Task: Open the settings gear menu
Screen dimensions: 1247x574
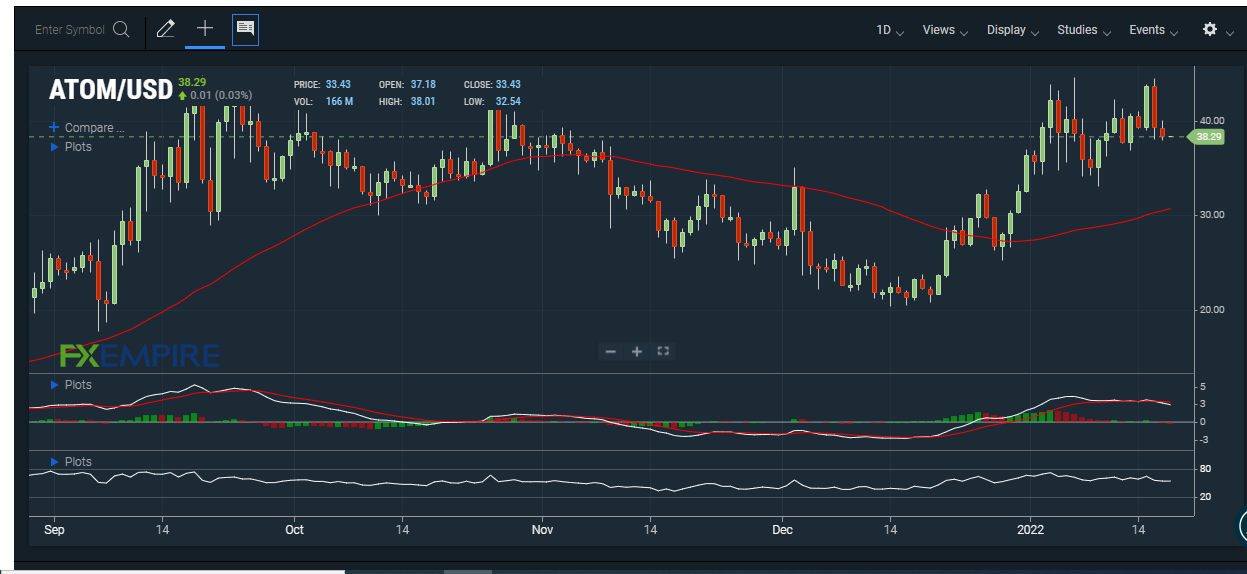Action: point(1210,30)
